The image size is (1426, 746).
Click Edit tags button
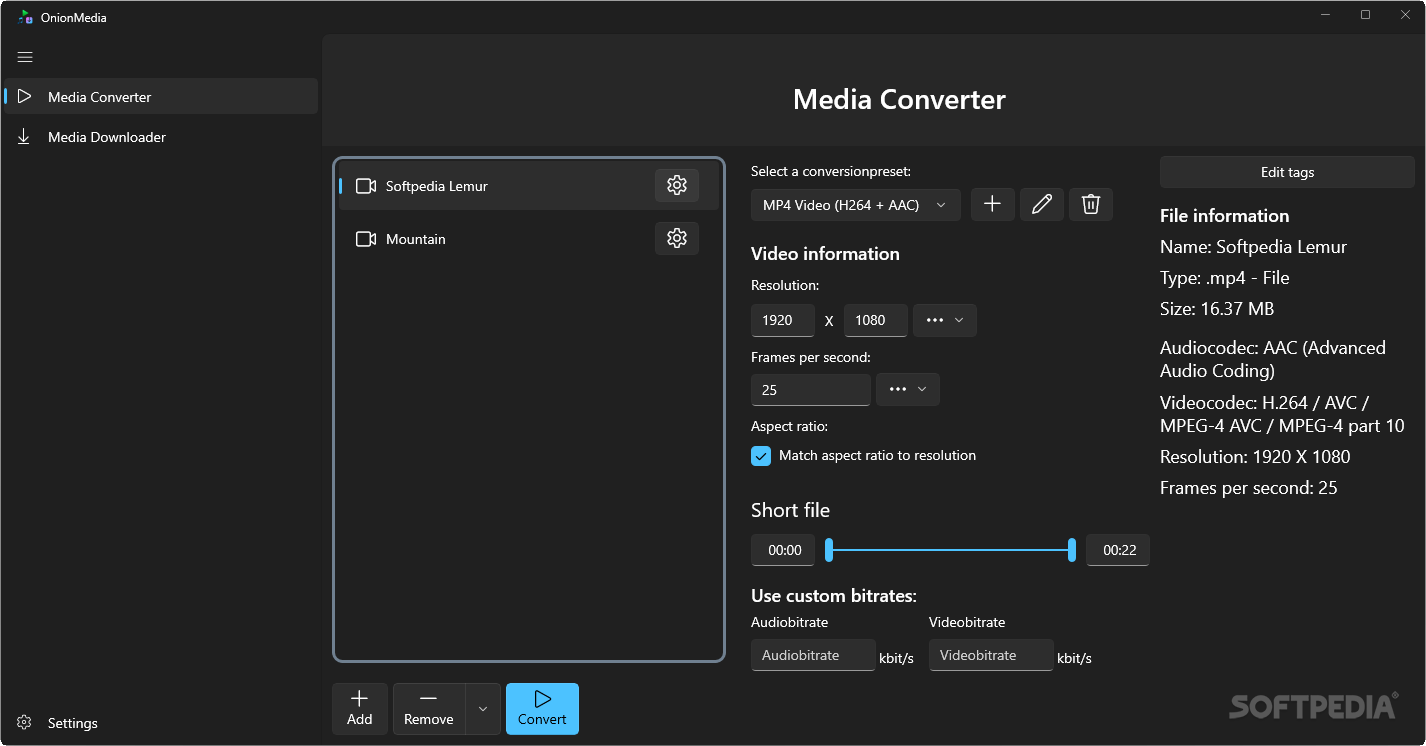coord(1287,172)
